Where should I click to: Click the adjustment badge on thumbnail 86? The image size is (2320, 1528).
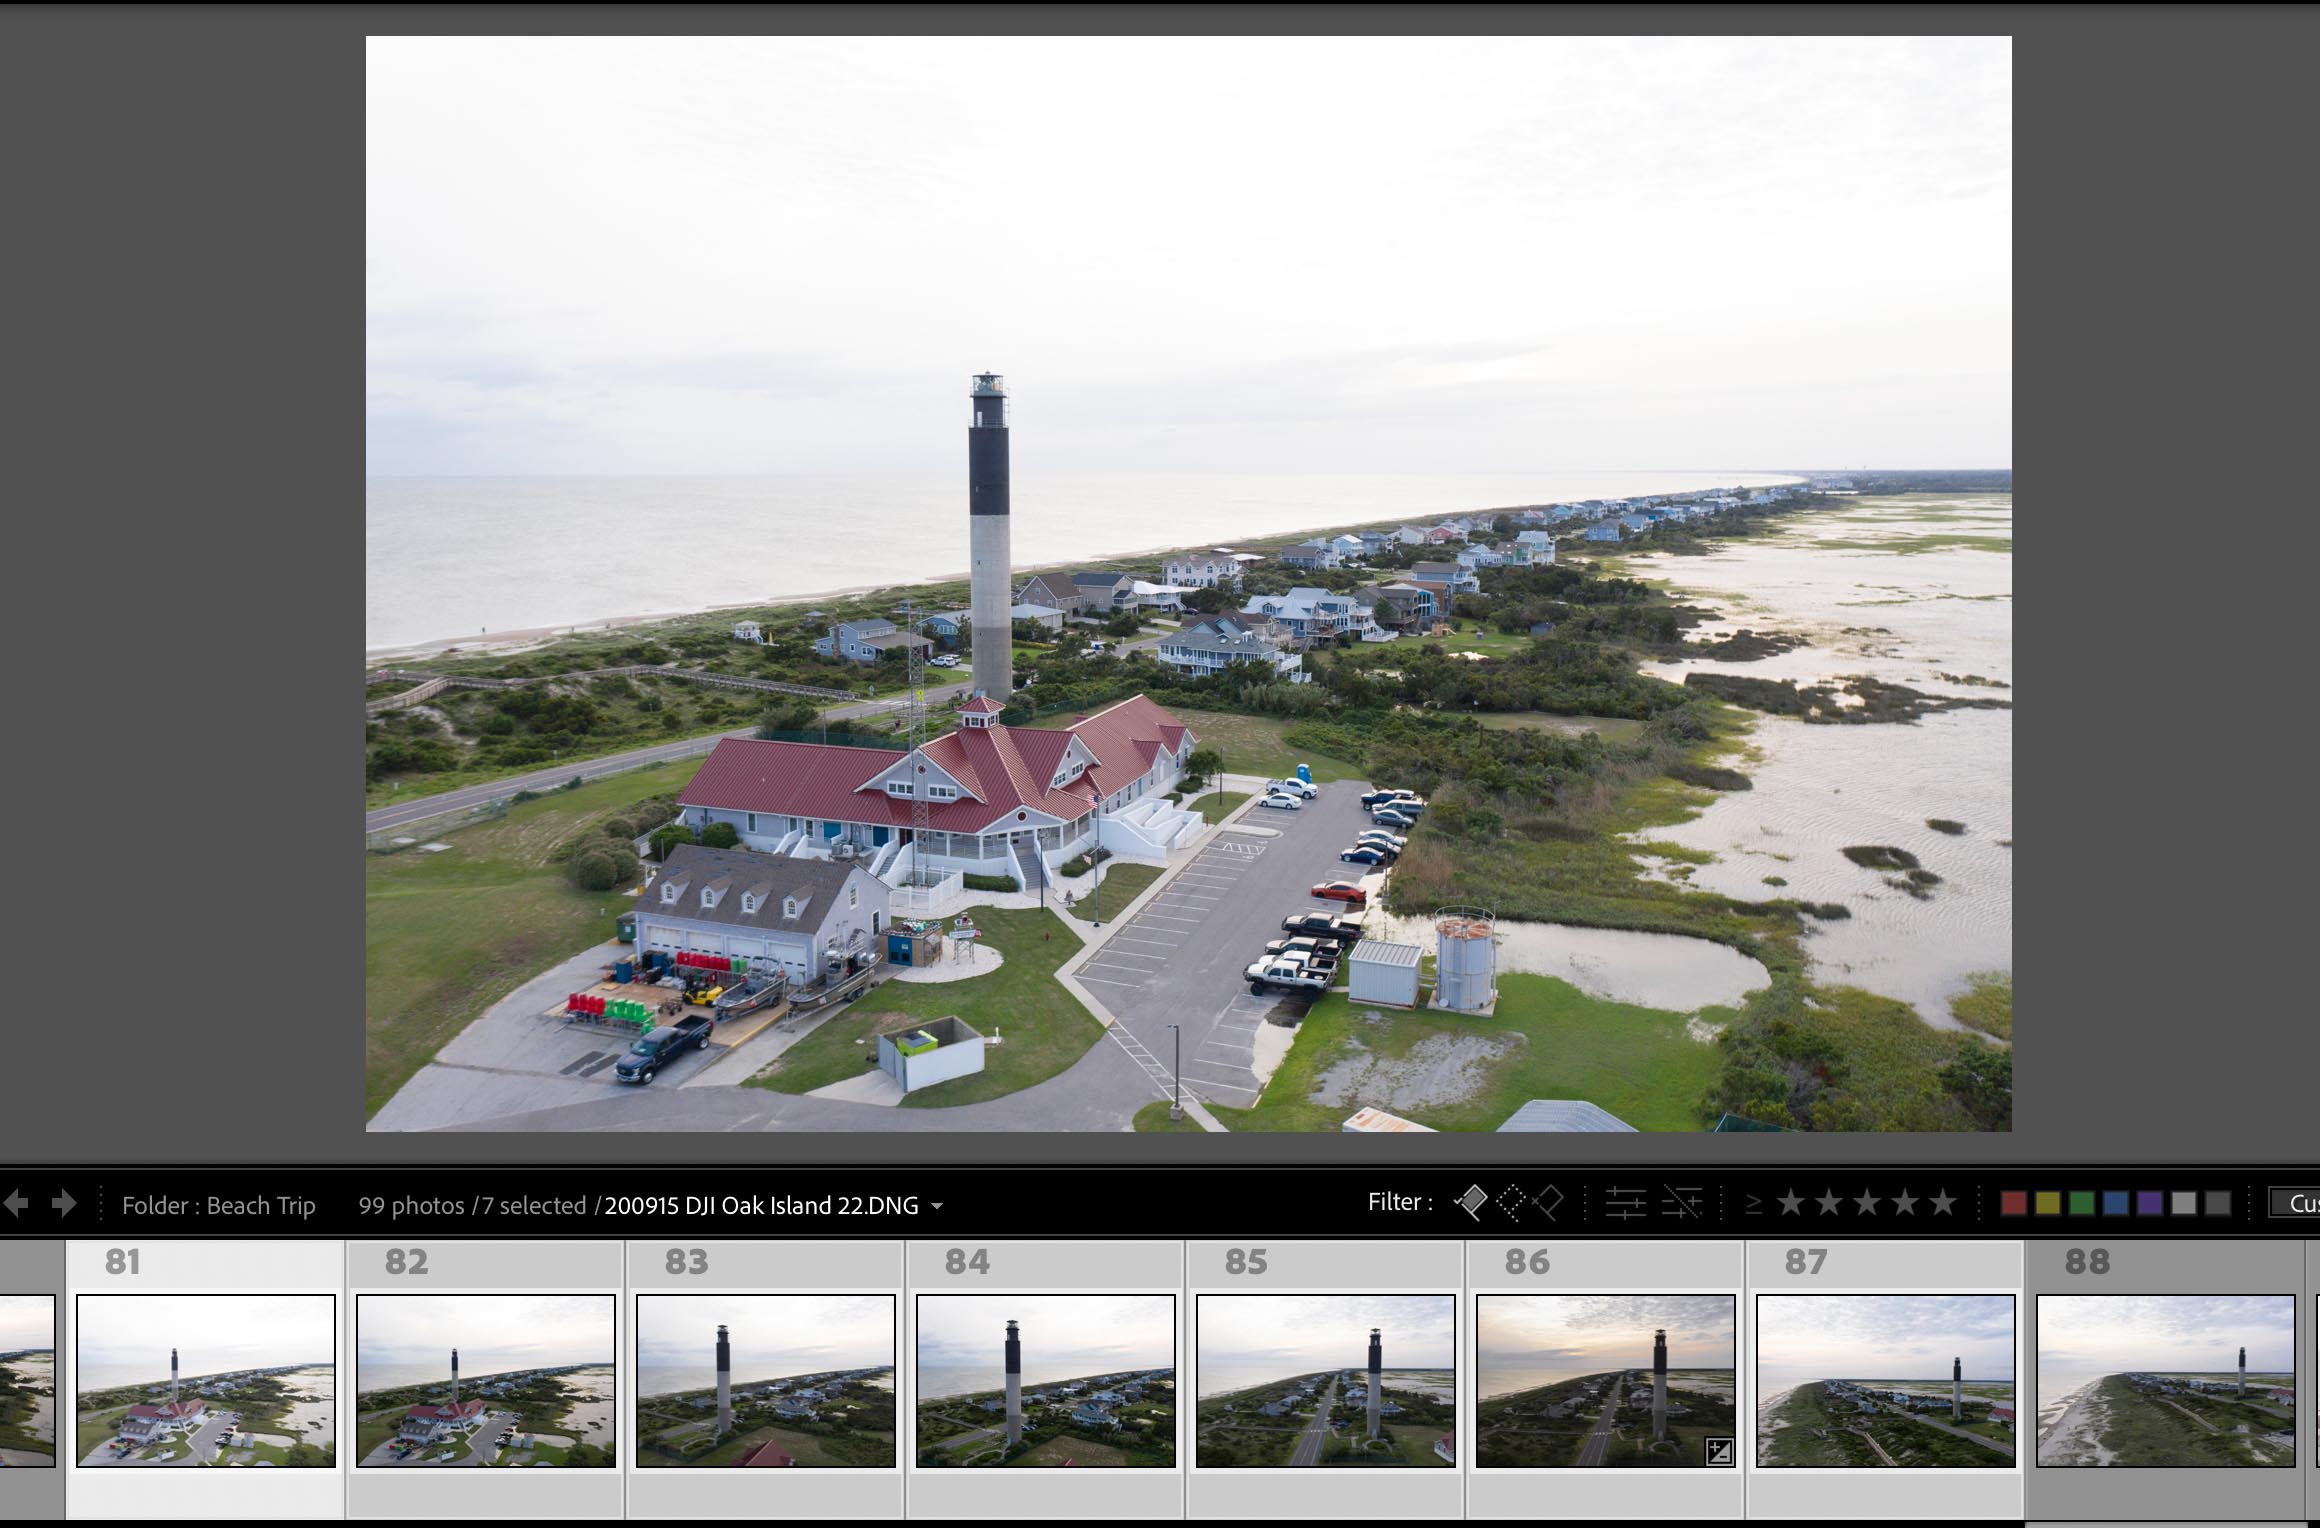1719,1452
